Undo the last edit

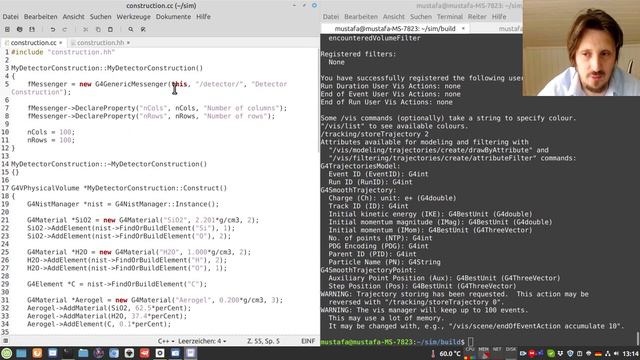pyautogui.click(x=53, y=29)
